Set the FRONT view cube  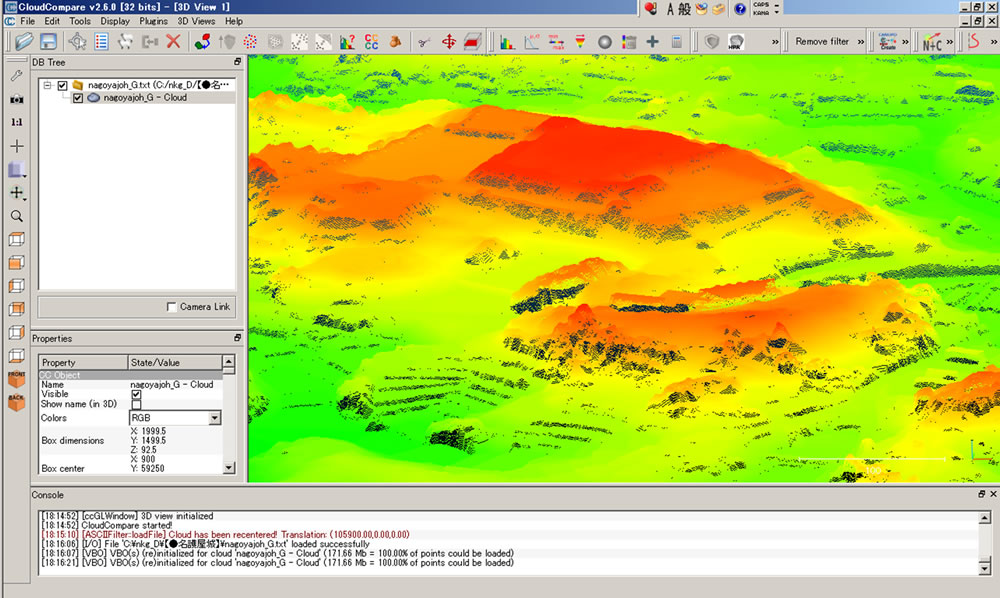click(x=17, y=378)
